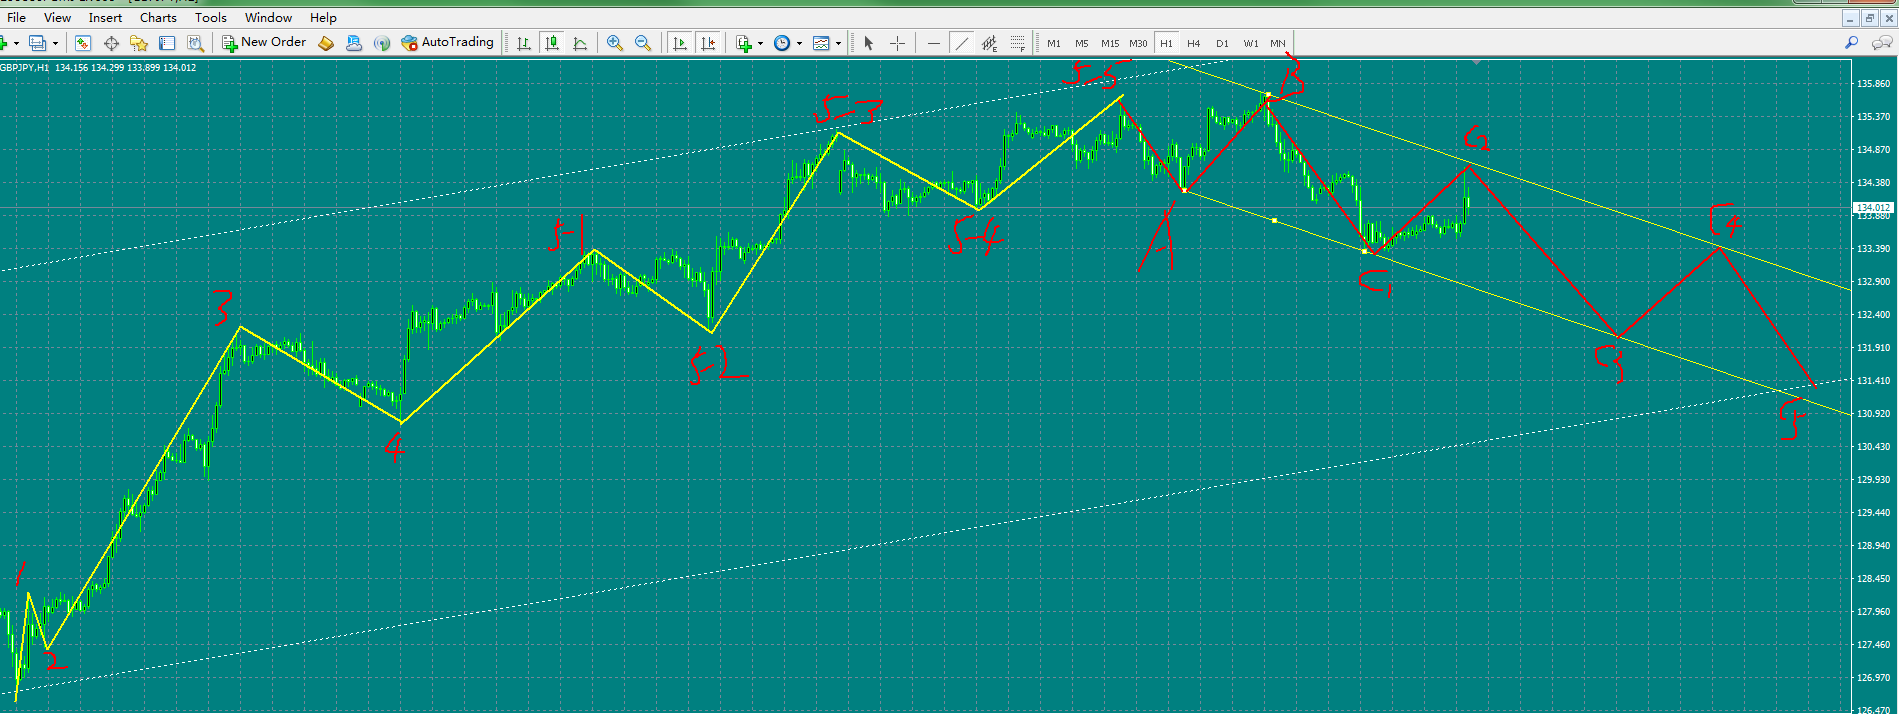
Task: Expand the new chart dropdown arrow
Action: [17, 43]
